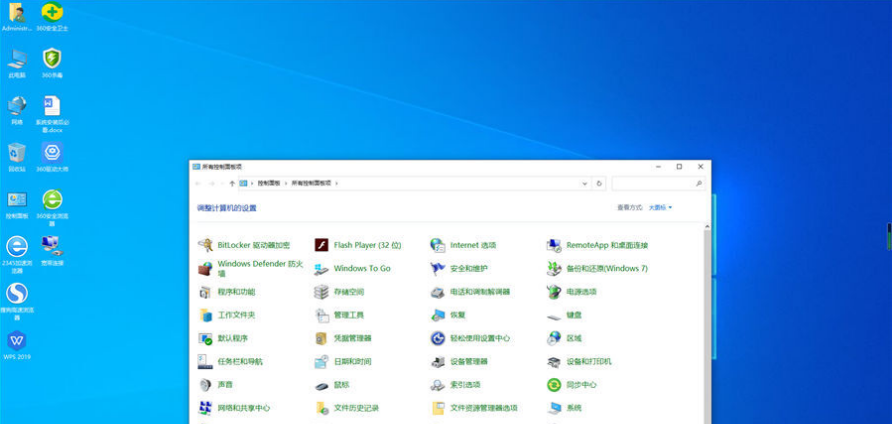Screen dimensions: 892x424
Task: Click the up-one-level arrow button
Action: pos(232,184)
